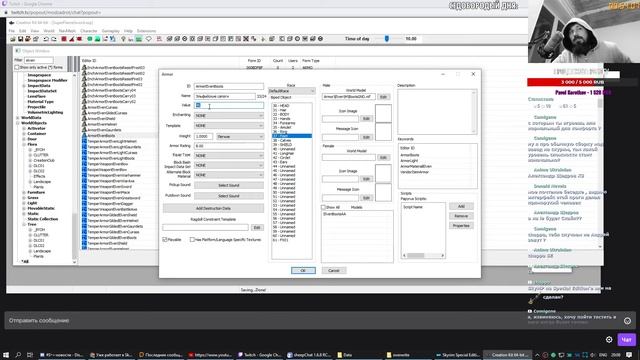640x360 pixels.
Task: Click Add Destruction Data button
Action: click(213, 208)
